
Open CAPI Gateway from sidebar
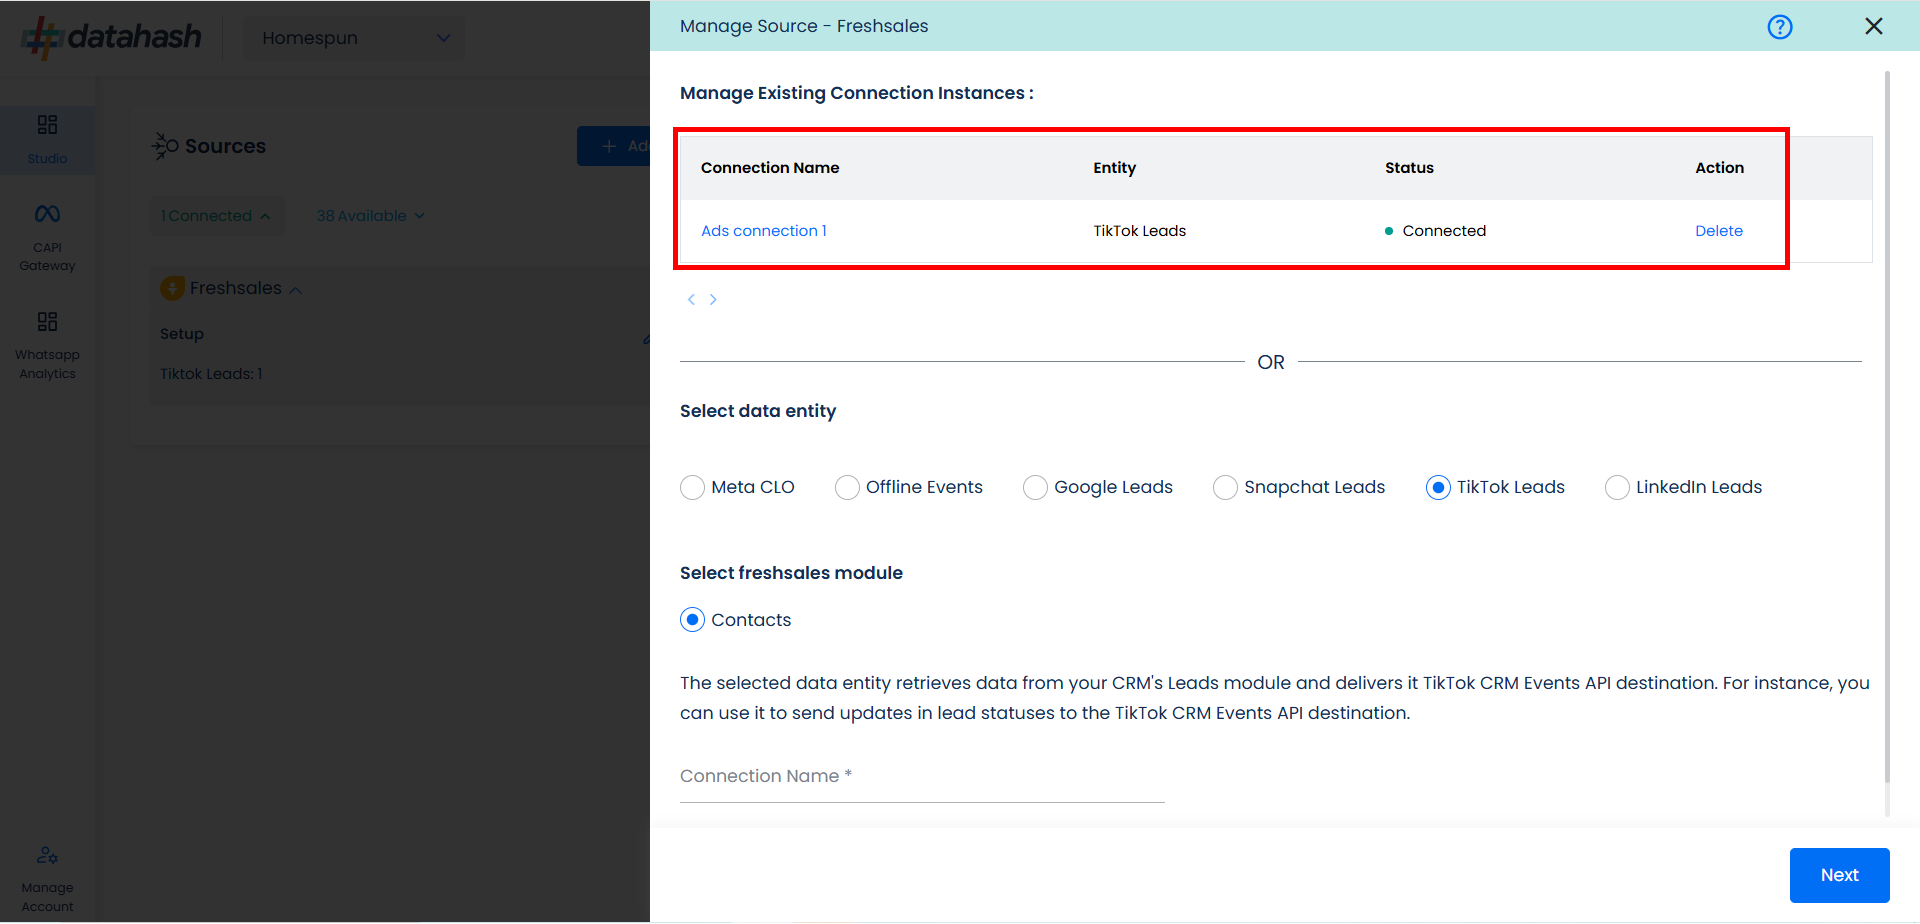coord(47,237)
